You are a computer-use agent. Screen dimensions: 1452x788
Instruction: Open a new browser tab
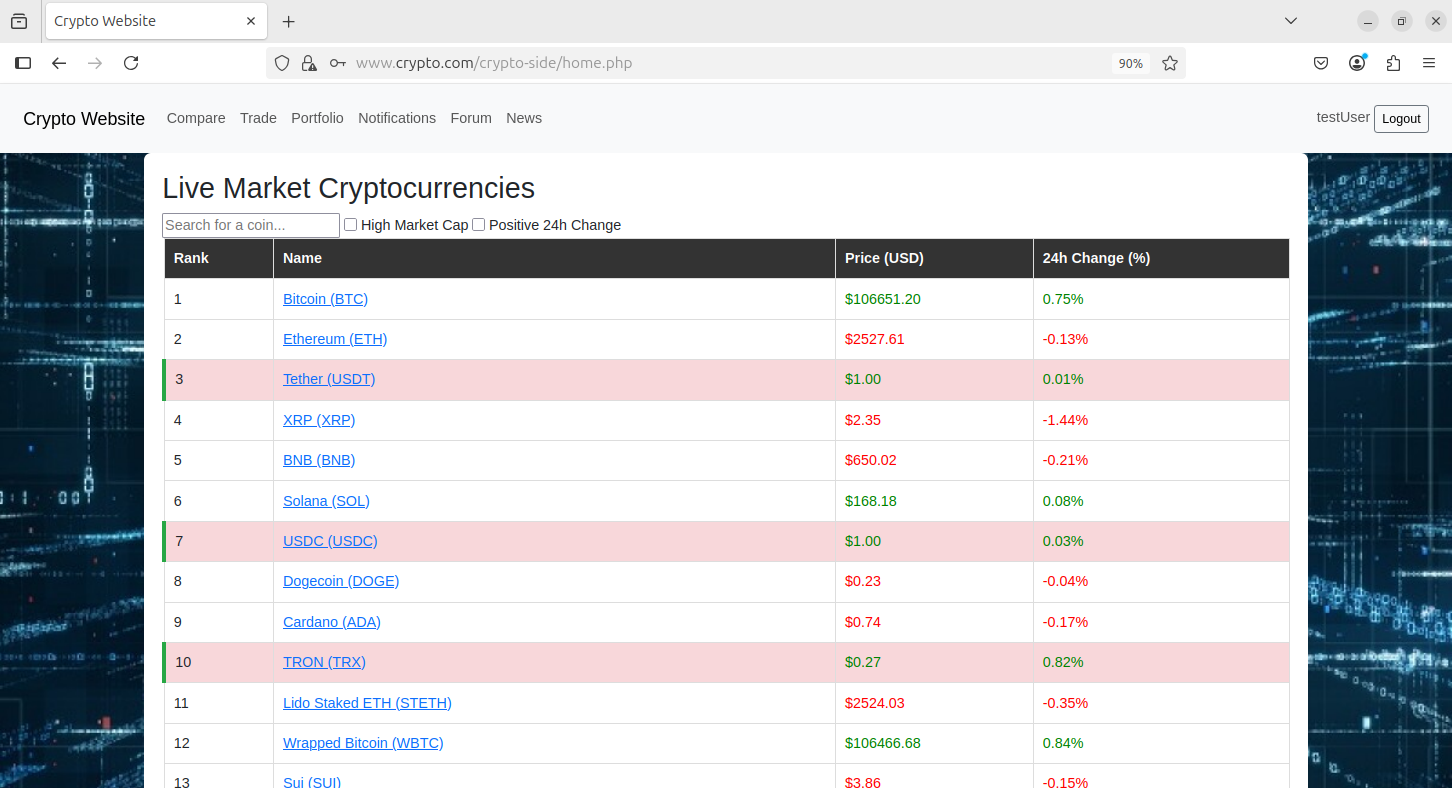(x=289, y=21)
